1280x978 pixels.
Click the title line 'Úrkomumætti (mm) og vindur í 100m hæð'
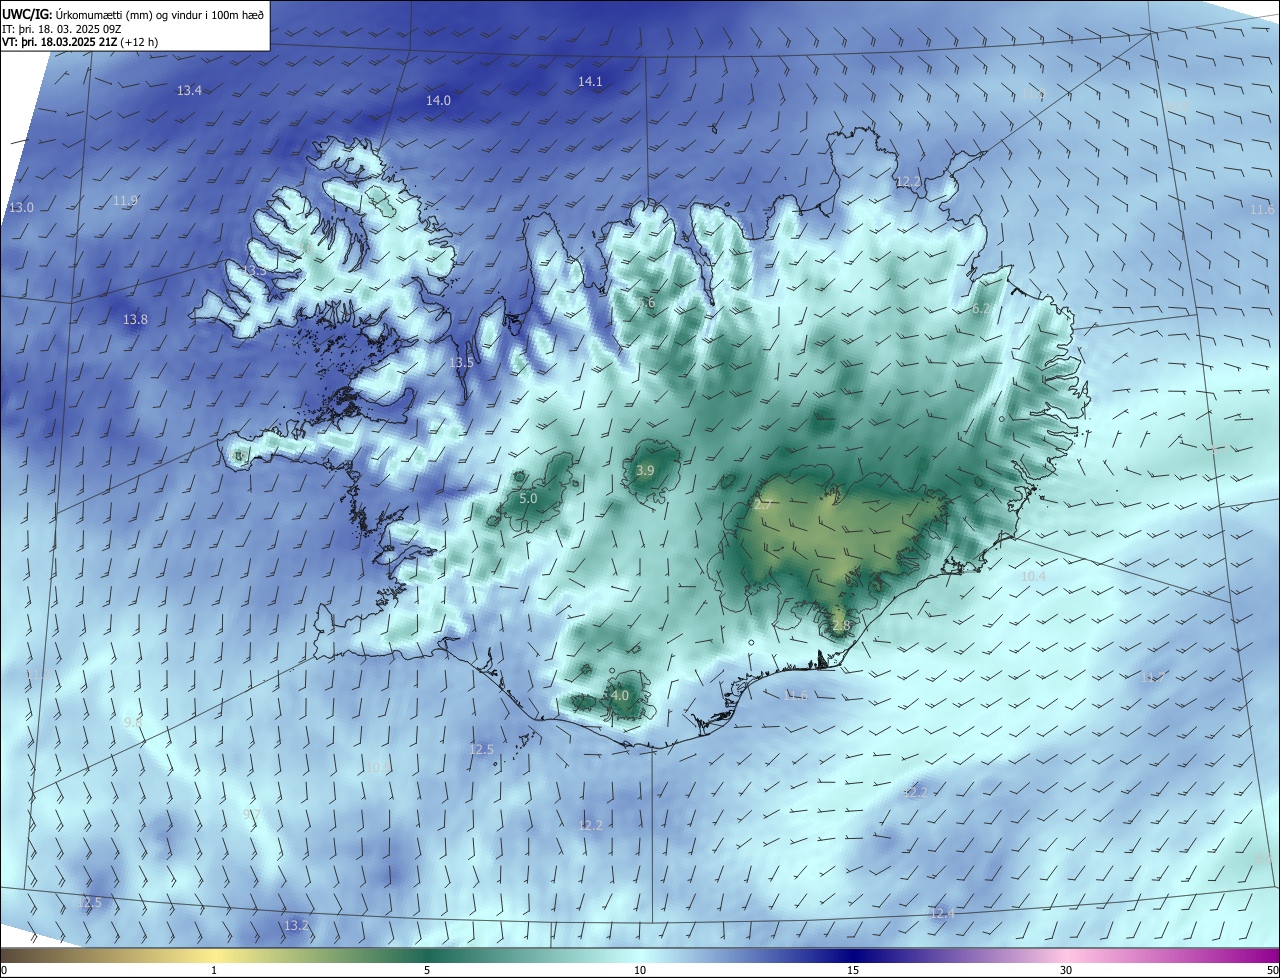click(158, 13)
